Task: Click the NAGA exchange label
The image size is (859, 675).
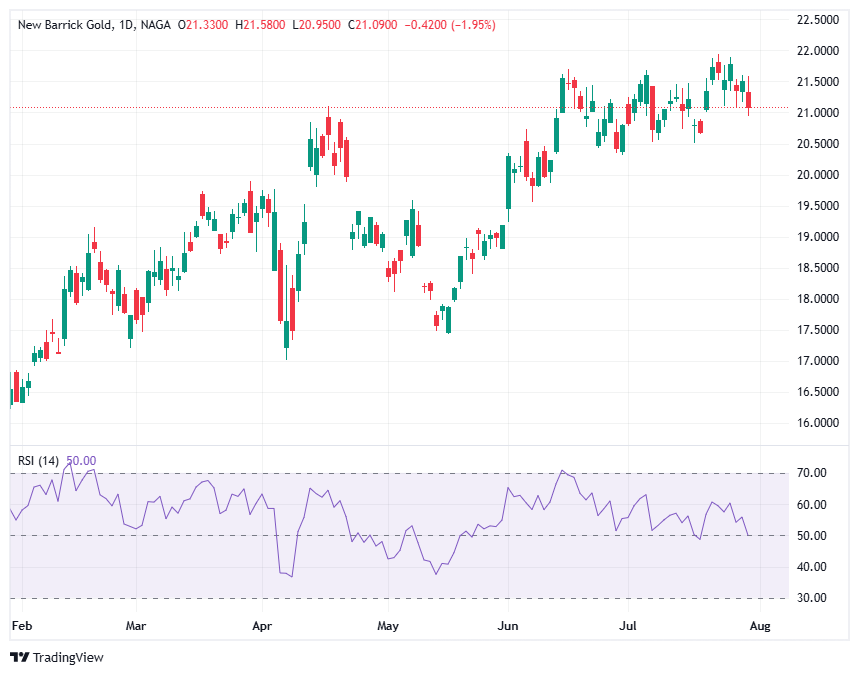Action: (156, 25)
